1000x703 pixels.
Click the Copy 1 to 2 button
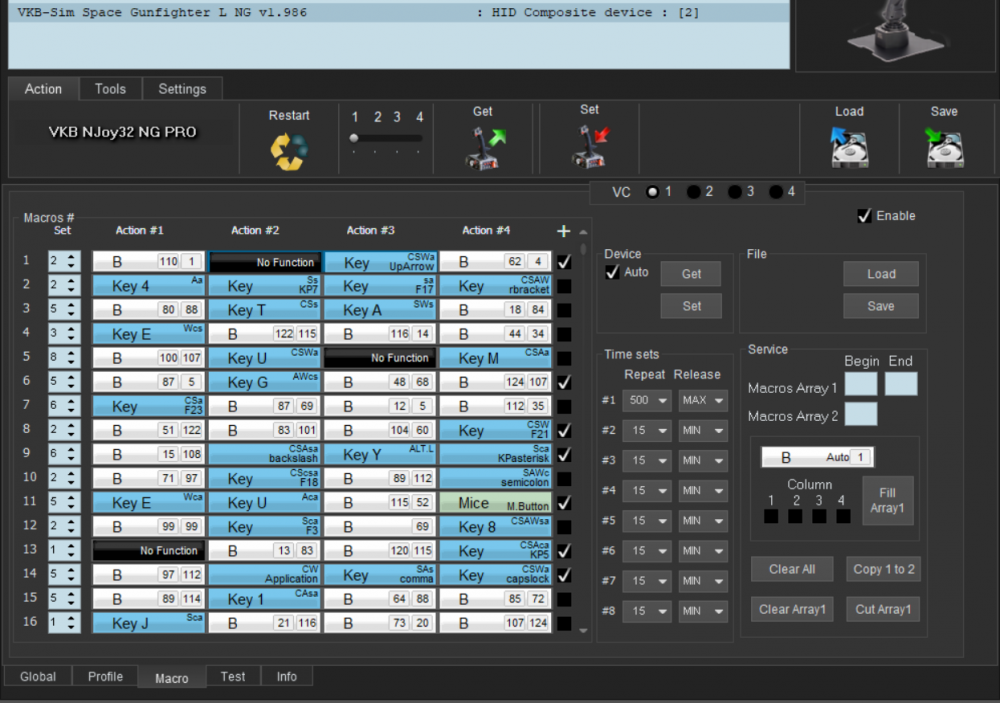pyautogui.click(x=883, y=569)
